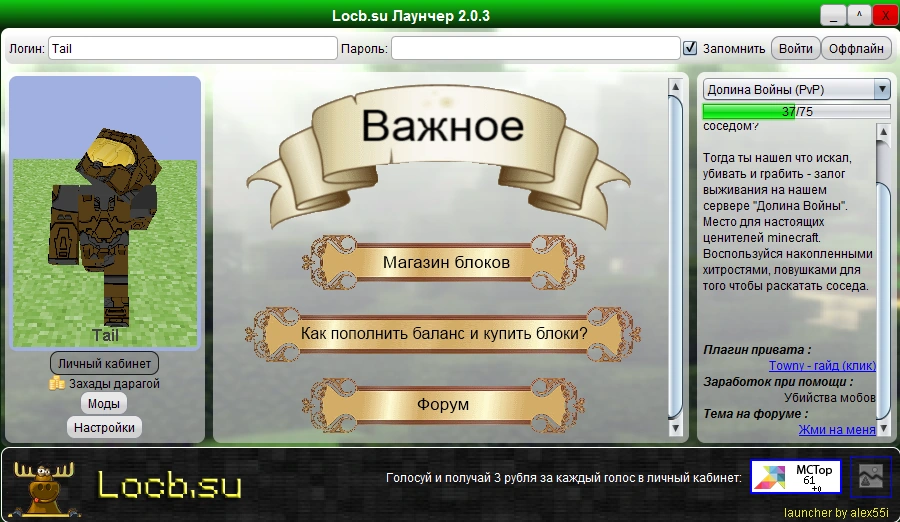900x522 pixels.
Task: Click the server description scroll up arrow
Action: point(883,132)
